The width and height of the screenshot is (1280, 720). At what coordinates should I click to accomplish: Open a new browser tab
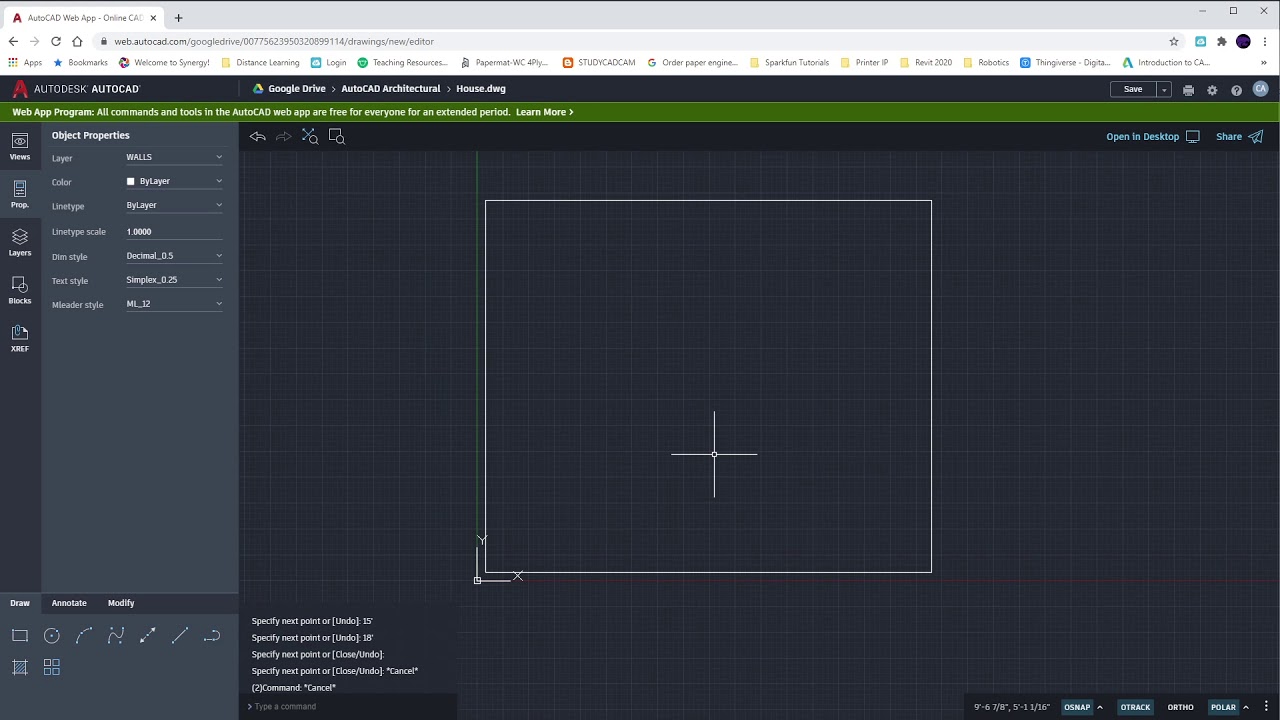point(178,18)
